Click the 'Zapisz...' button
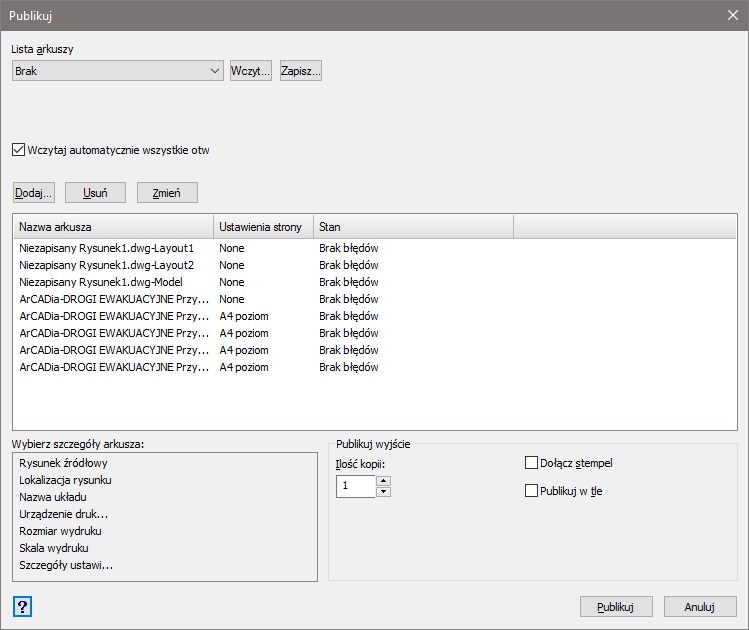This screenshot has width=749, height=630. pos(300,71)
